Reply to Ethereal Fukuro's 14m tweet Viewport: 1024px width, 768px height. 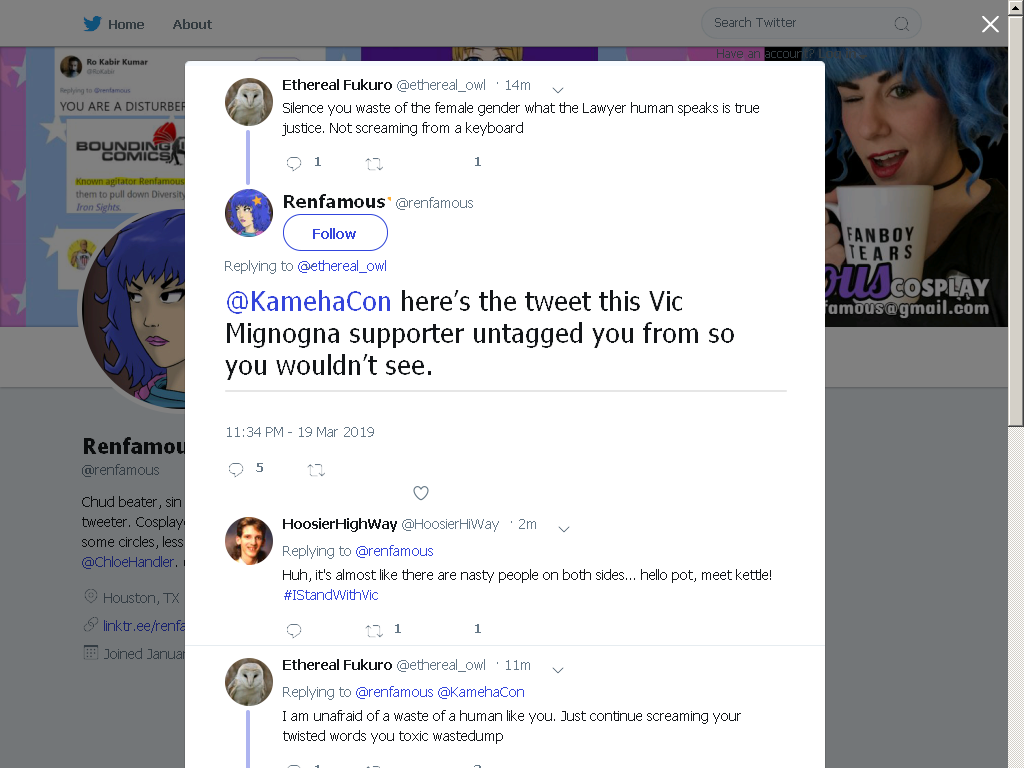tap(294, 163)
